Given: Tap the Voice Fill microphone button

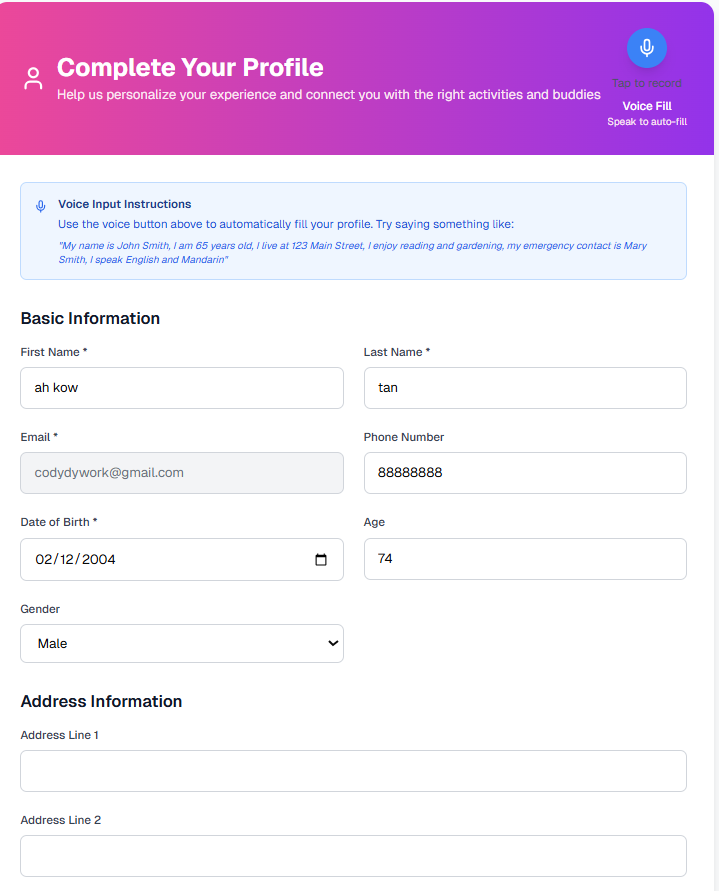Looking at the screenshot, I should click(647, 47).
